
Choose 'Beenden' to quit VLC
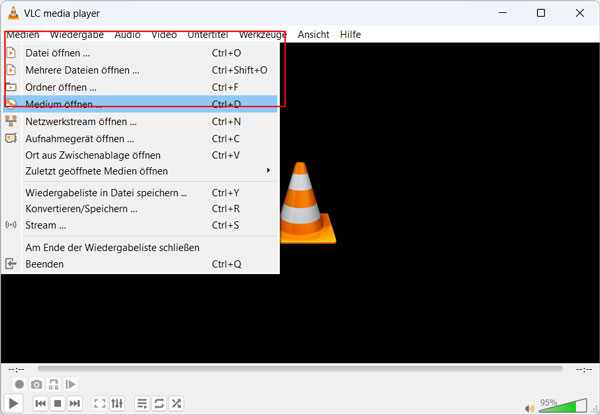pyautogui.click(x=140, y=264)
